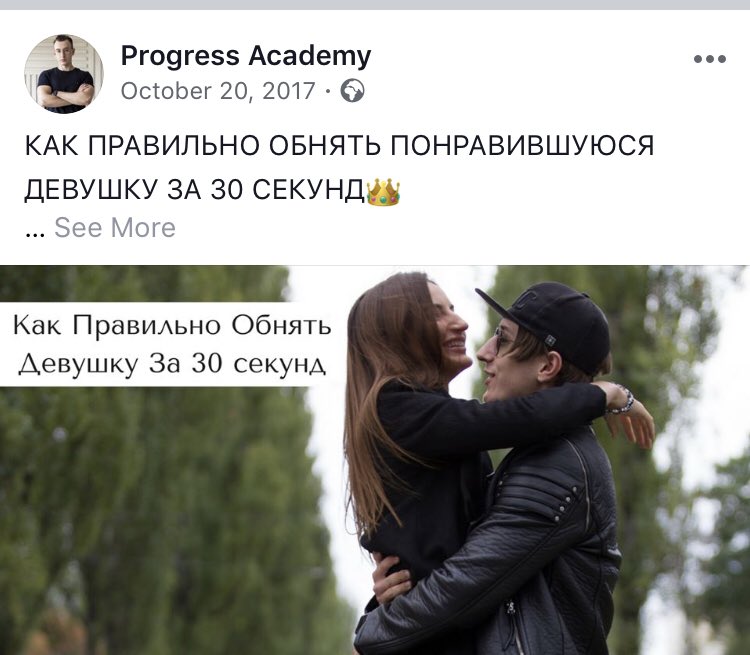The width and height of the screenshot is (750, 655).
Task: Open the October 20, 2017 timestamp link
Action: pos(218,91)
